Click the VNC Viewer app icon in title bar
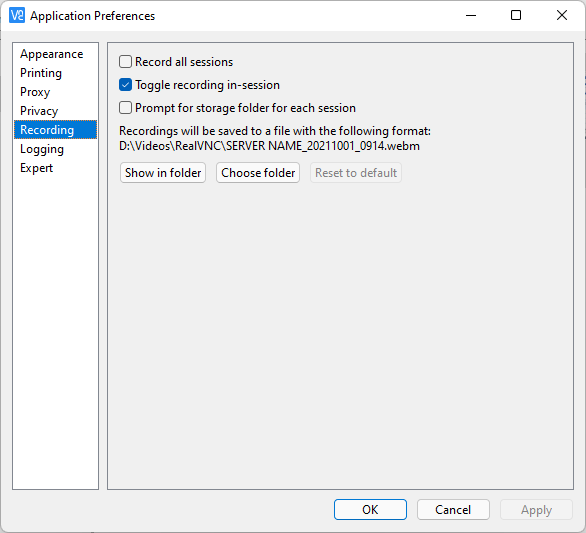 [x=17, y=15]
